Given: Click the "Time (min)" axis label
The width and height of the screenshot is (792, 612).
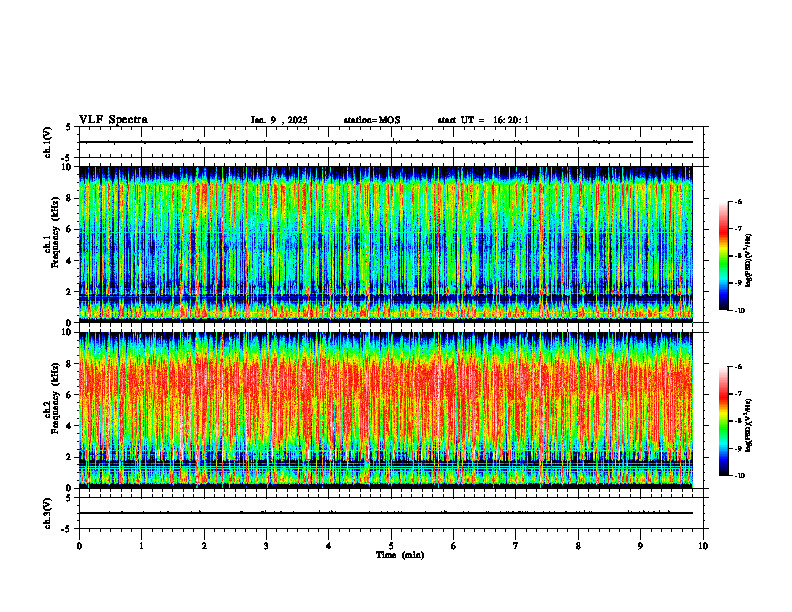Looking at the screenshot, I should coord(400,555).
